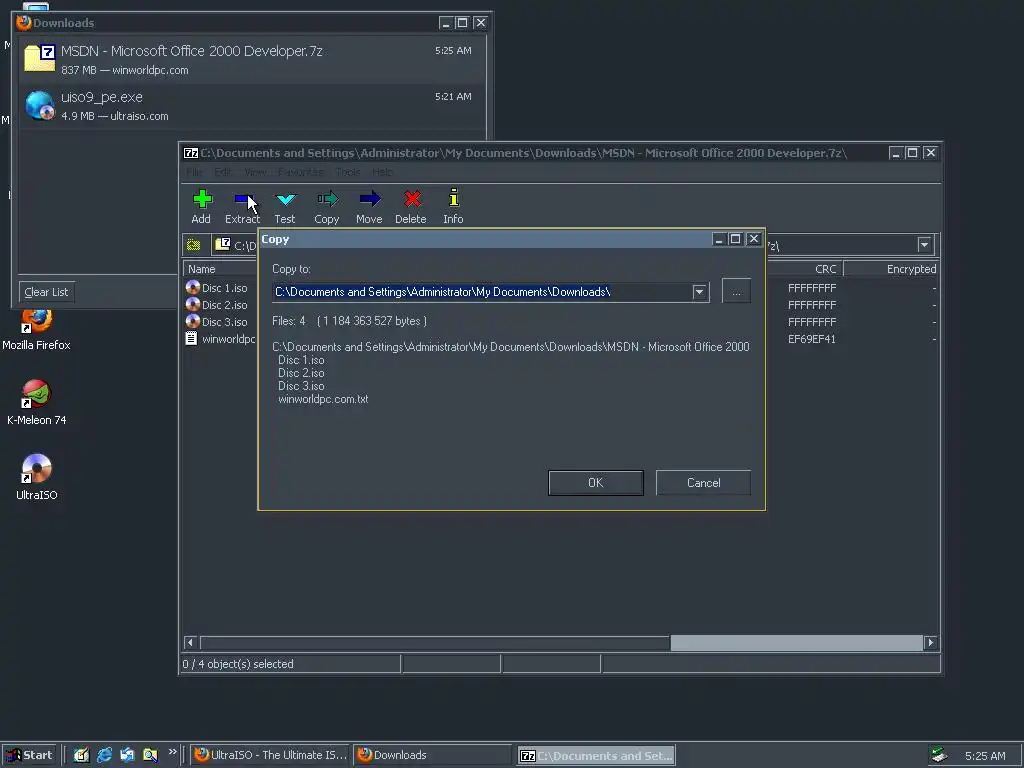Screen dimensions: 1024x768
Task: Open the Favorites menu in 7-Zip
Action: point(300,172)
